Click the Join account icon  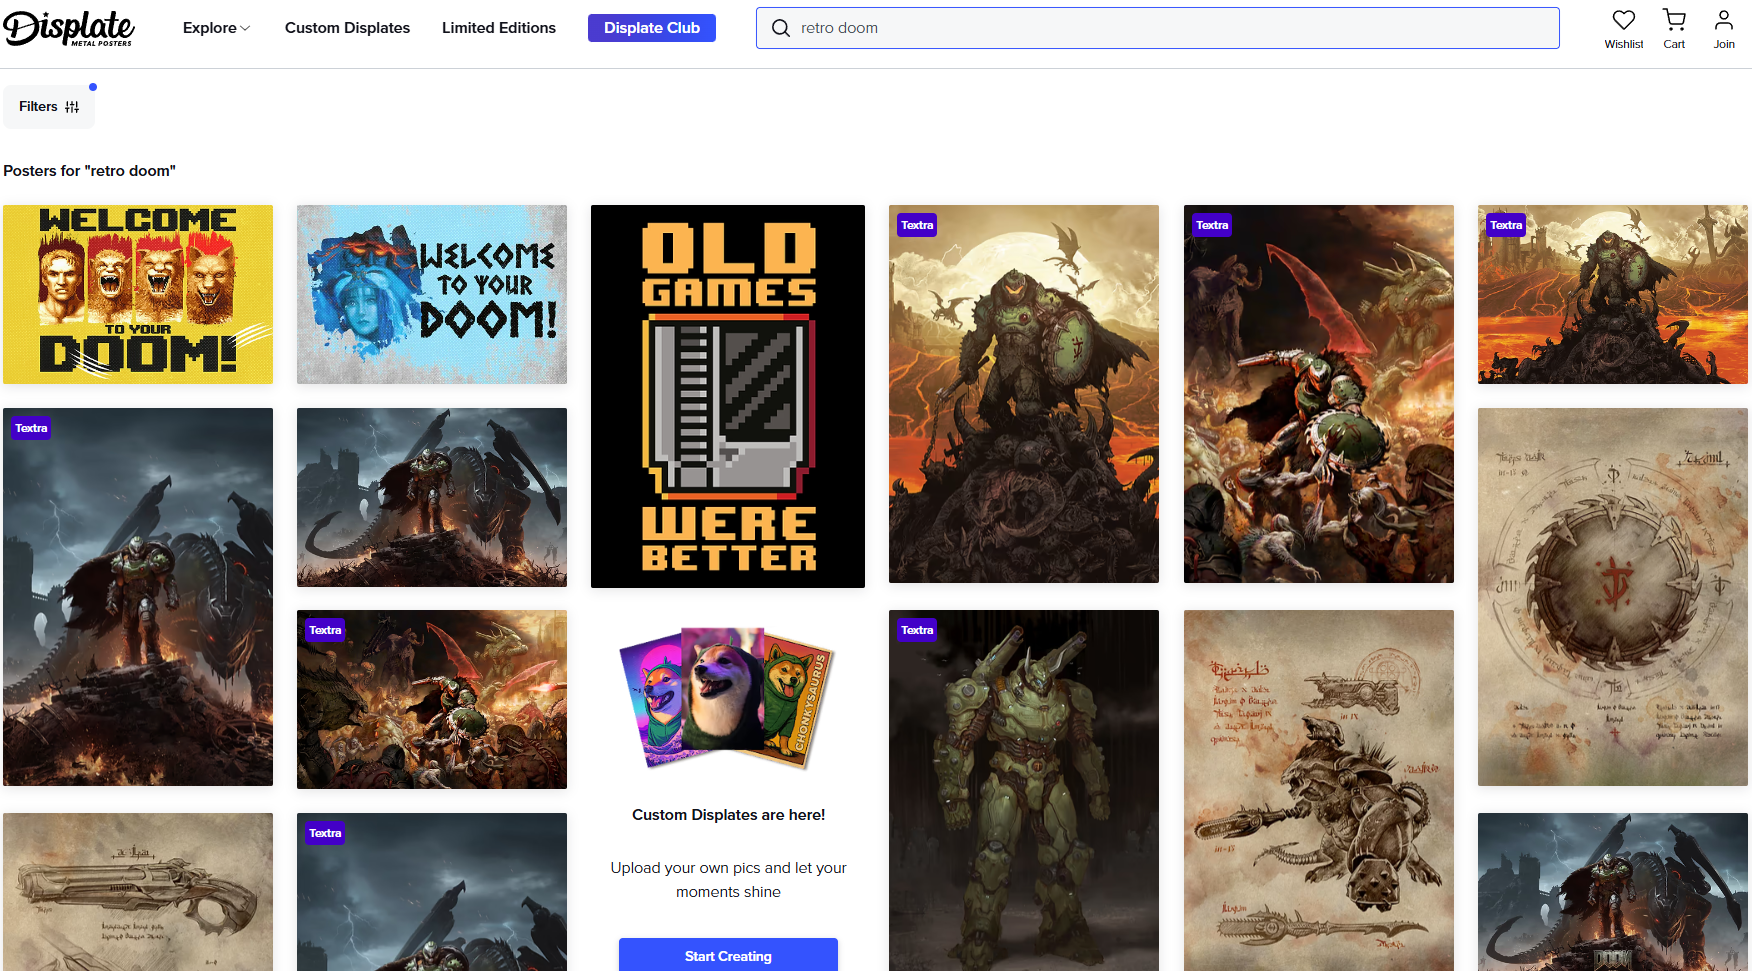[1724, 29]
